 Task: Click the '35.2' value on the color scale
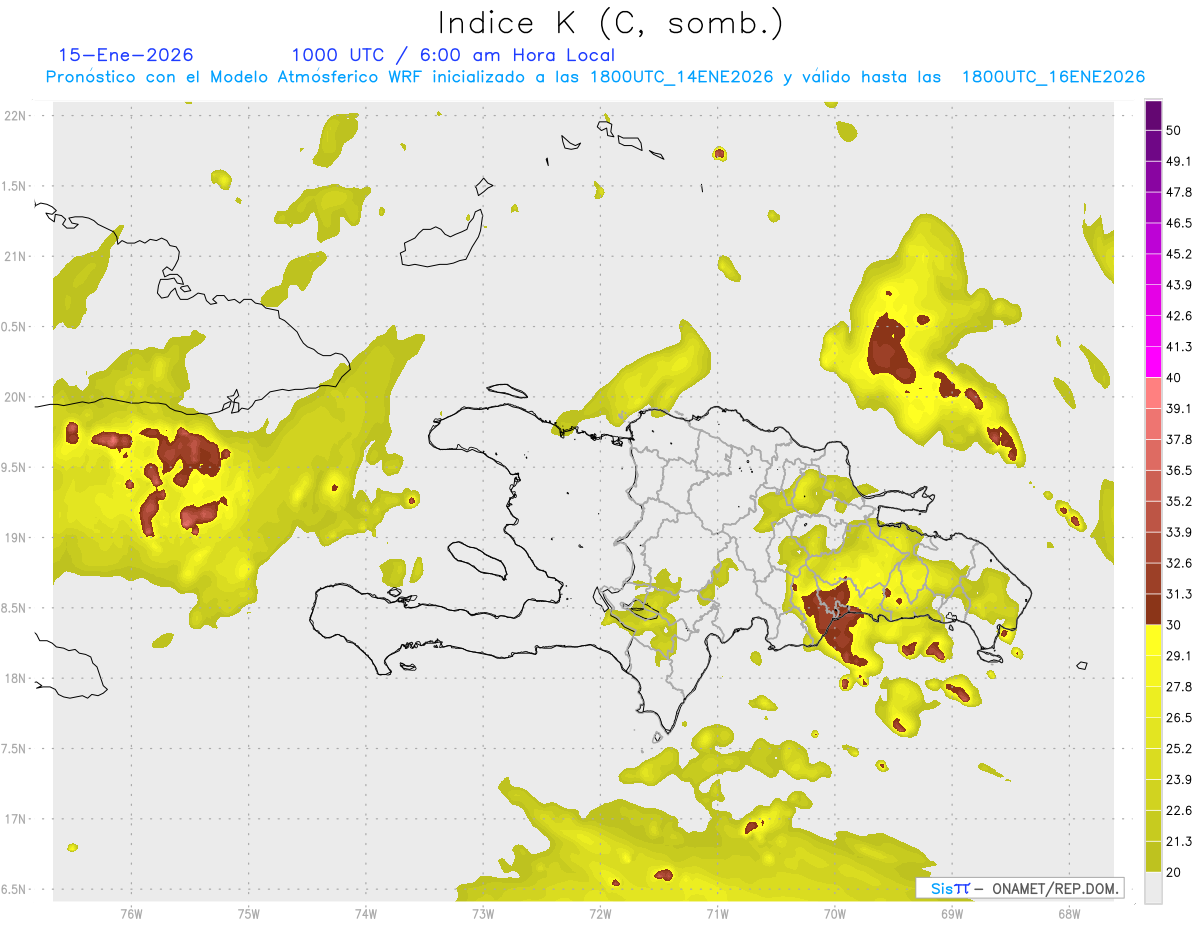pyautogui.click(x=1179, y=501)
